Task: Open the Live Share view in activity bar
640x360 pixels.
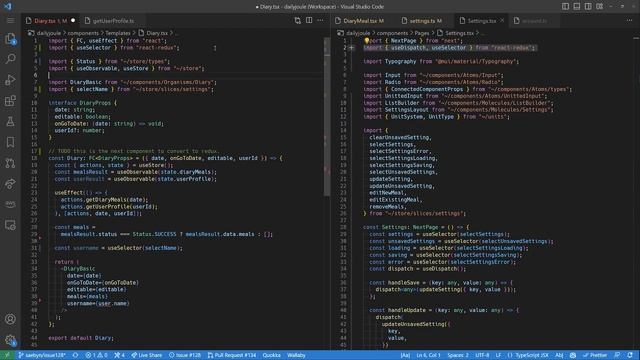Action: coord(10,184)
